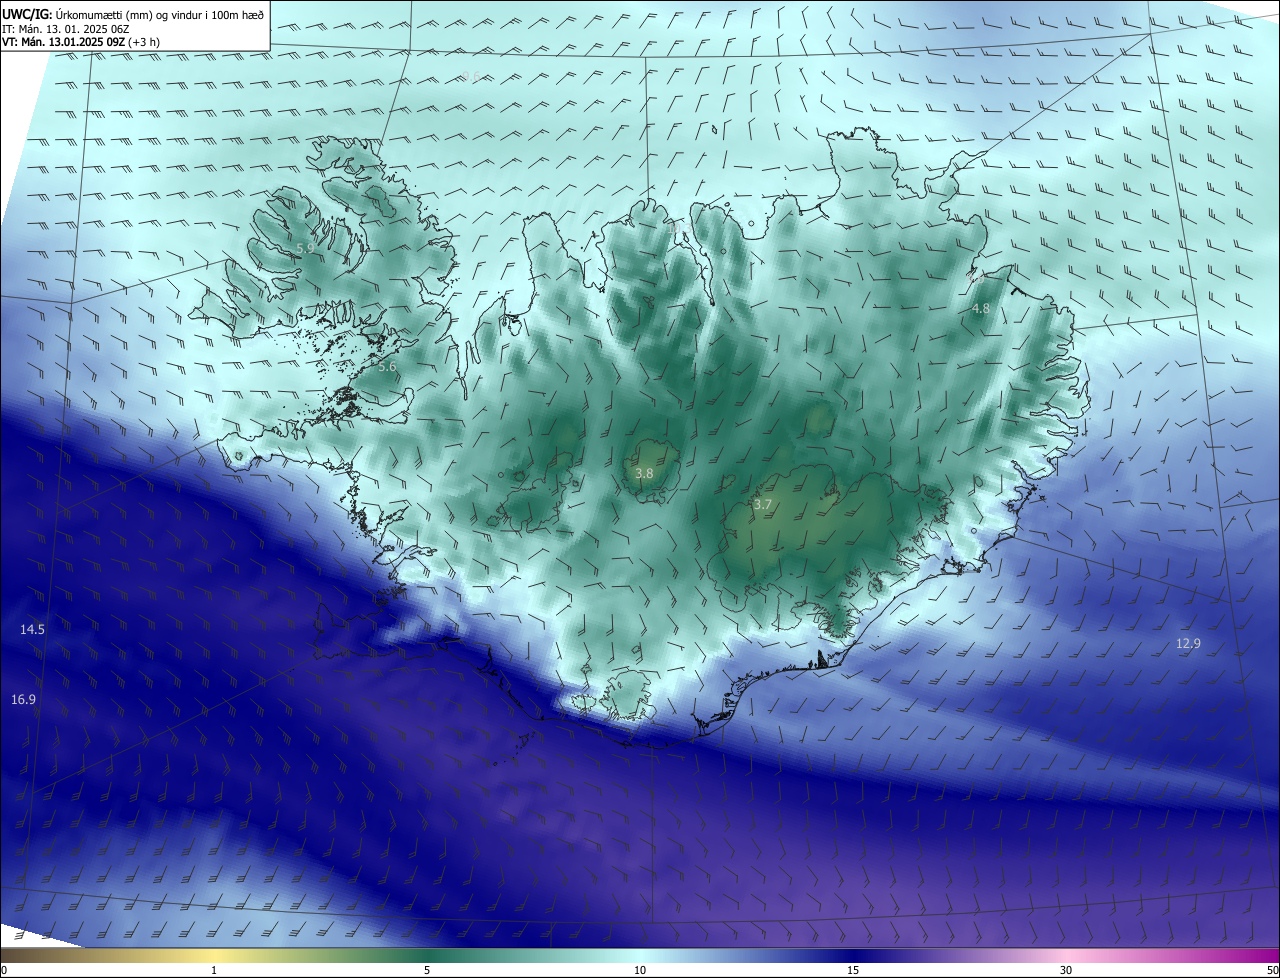Click the color scale label 5
1280x978 pixels.
click(x=427, y=970)
